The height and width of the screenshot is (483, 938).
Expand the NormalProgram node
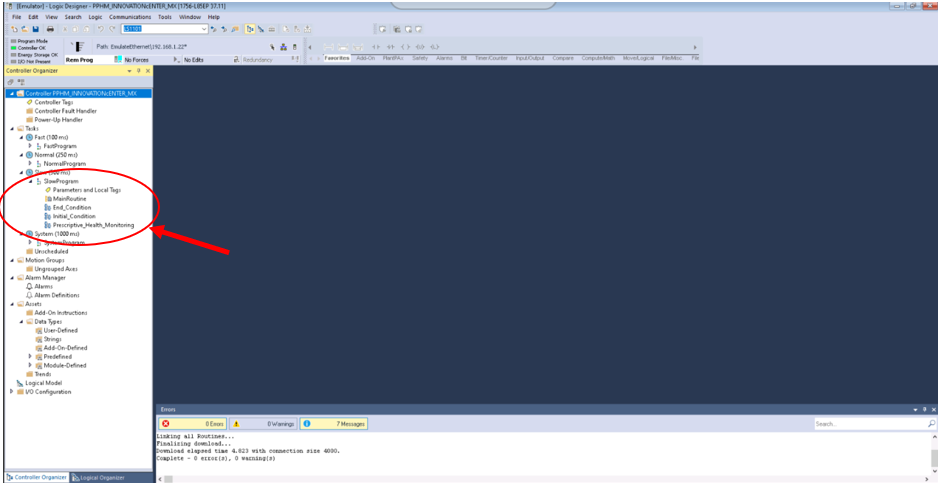point(30,163)
